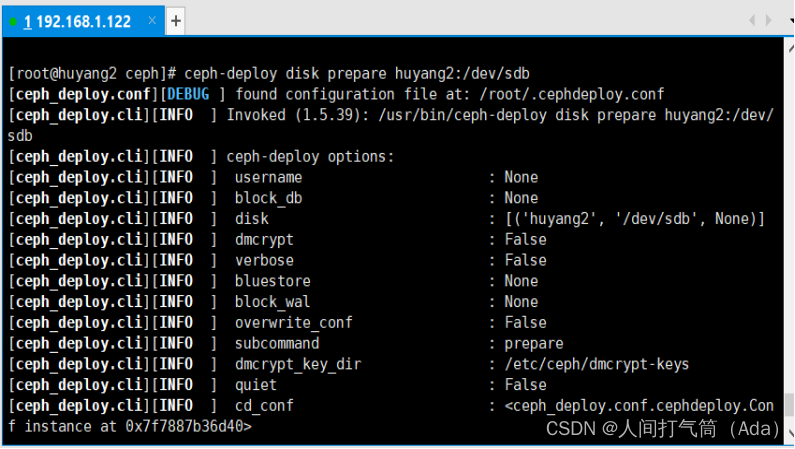Close the 192.168.1.122 session tab

tap(152, 20)
